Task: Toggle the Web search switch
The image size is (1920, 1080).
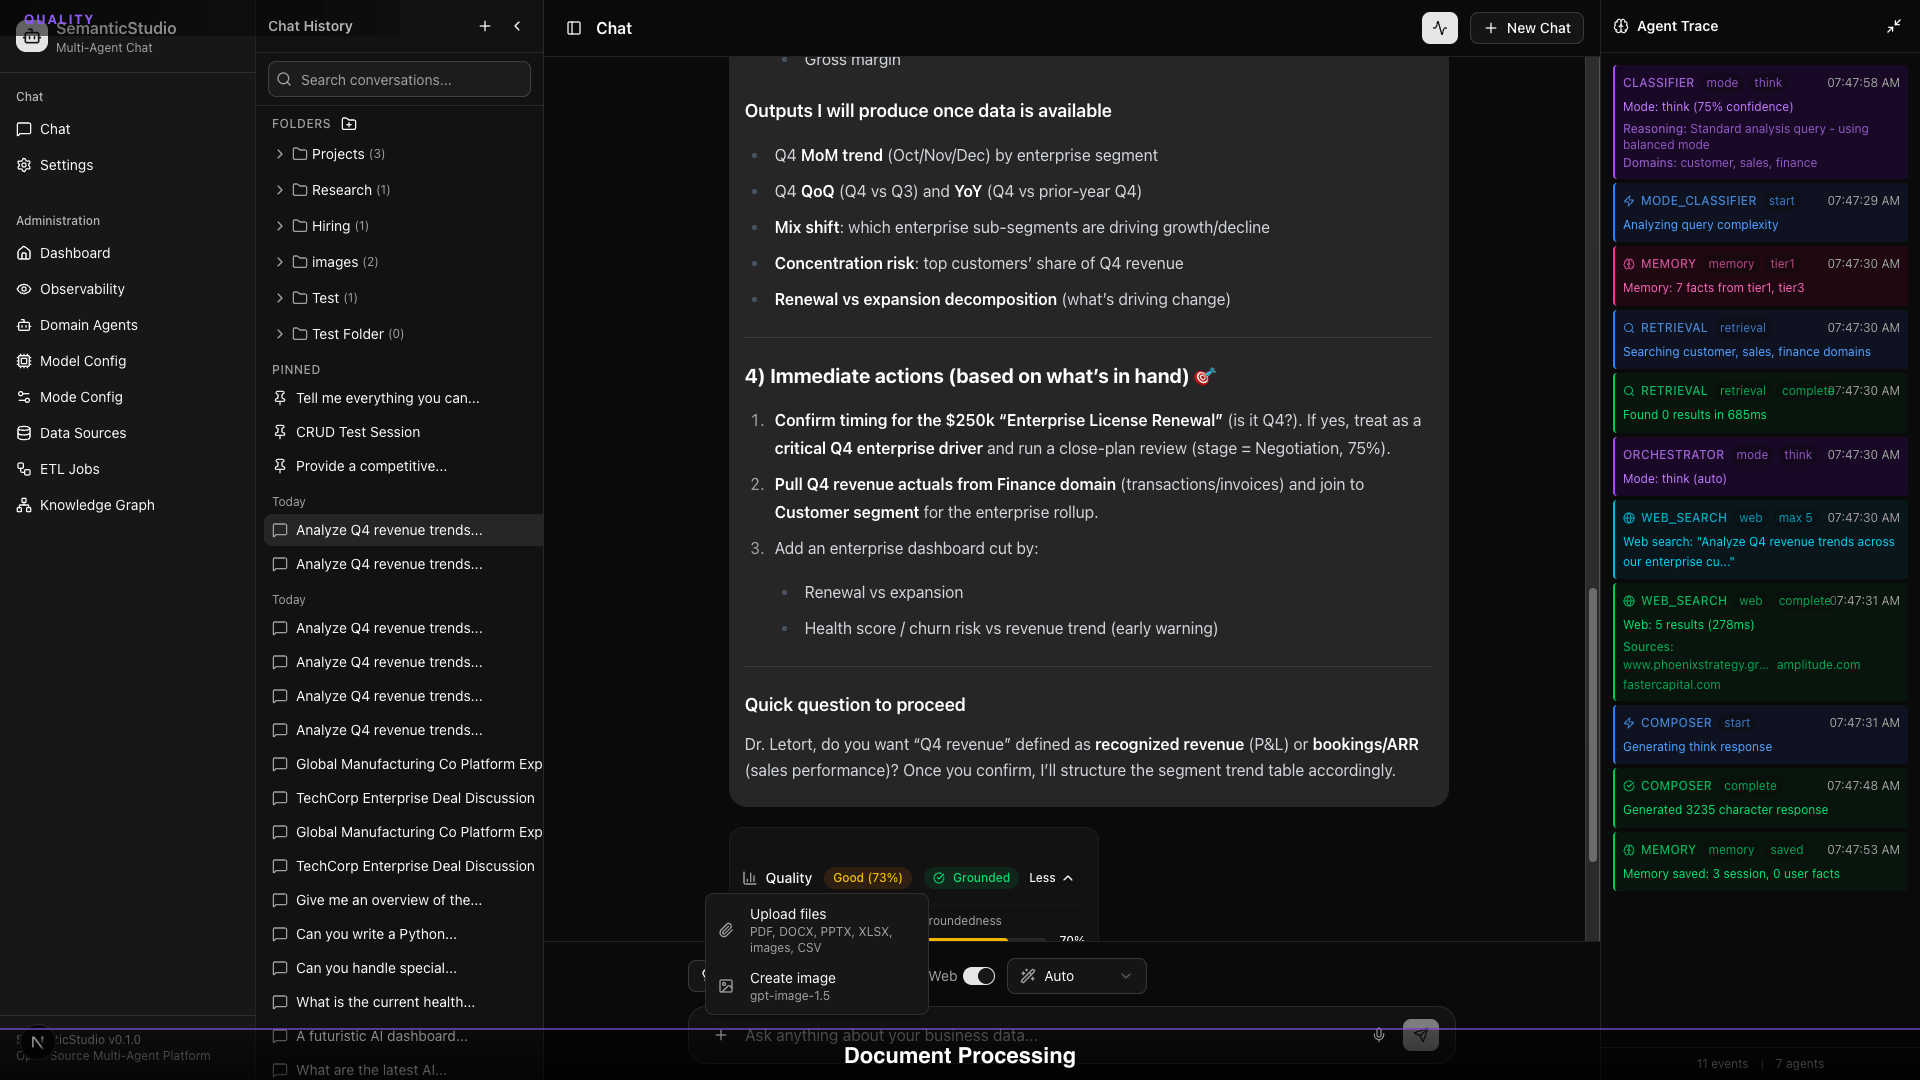Action: click(x=978, y=976)
